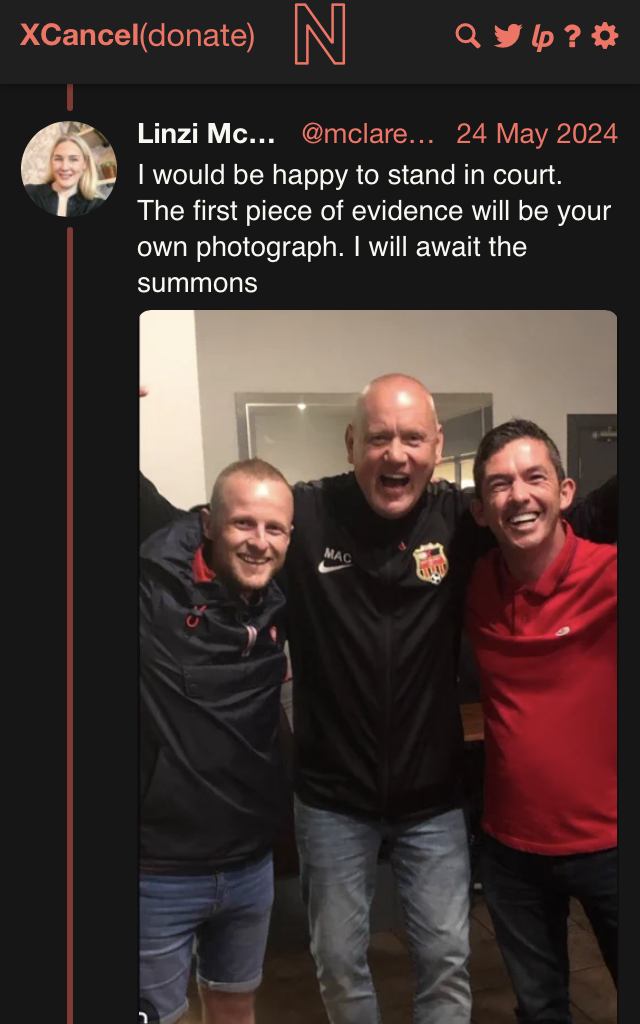Open the question mark about icon

573,36
